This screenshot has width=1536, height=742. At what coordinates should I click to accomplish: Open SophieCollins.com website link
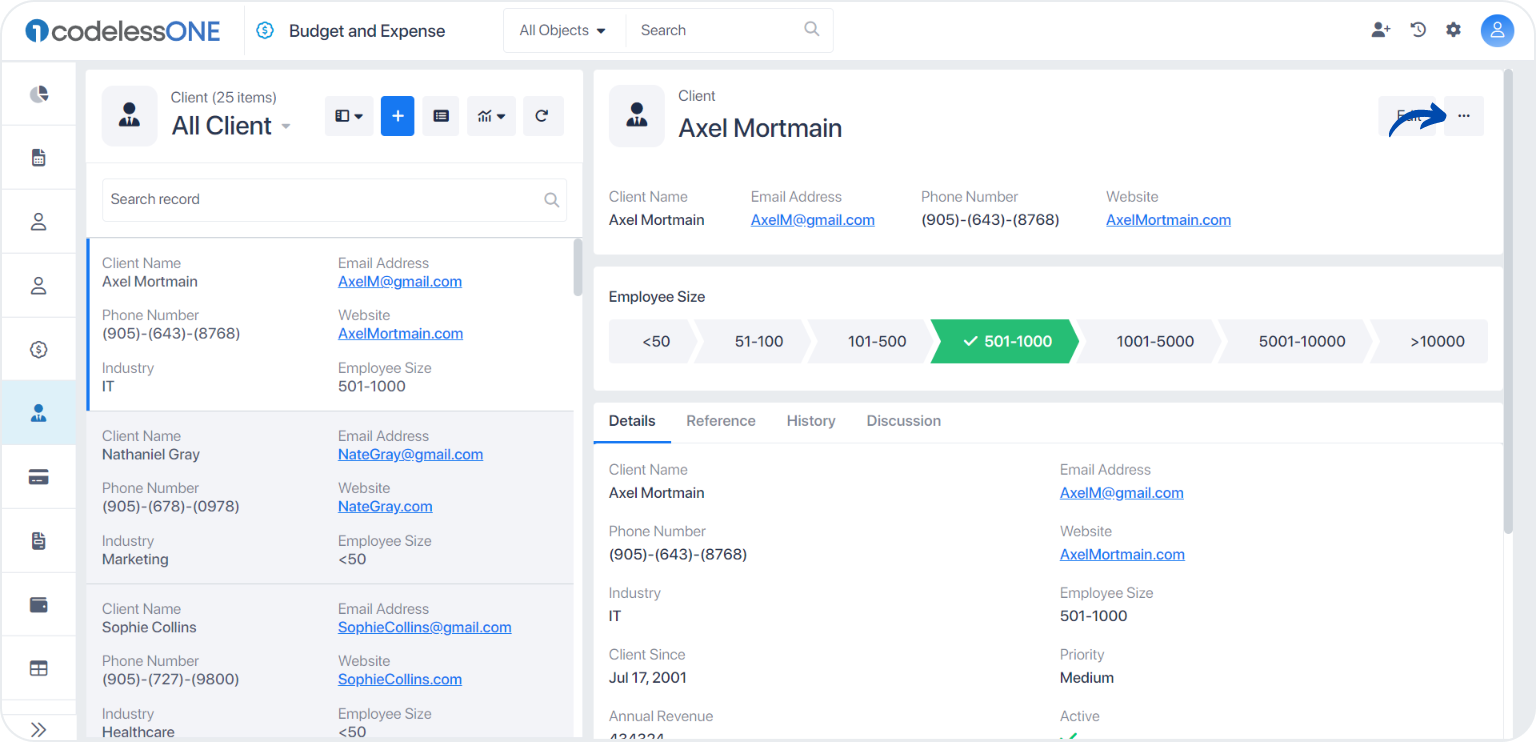[x=400, y=680]
